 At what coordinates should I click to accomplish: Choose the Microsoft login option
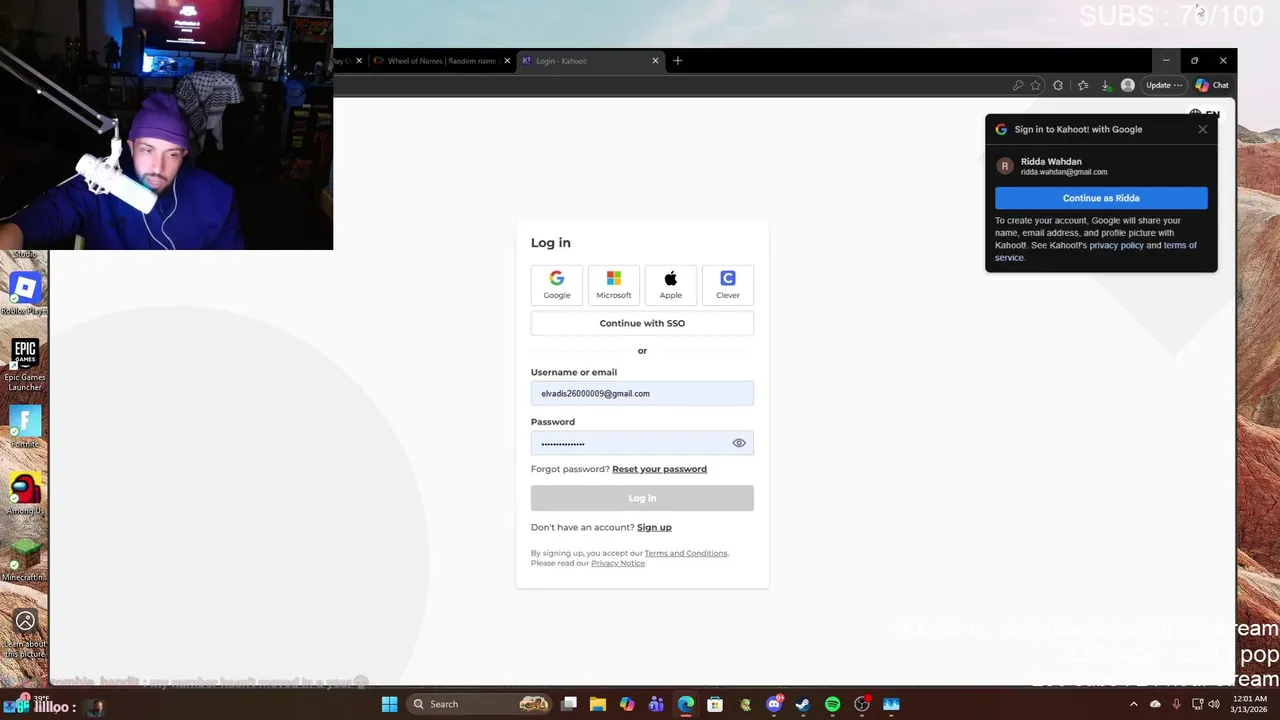click(614, 284)
